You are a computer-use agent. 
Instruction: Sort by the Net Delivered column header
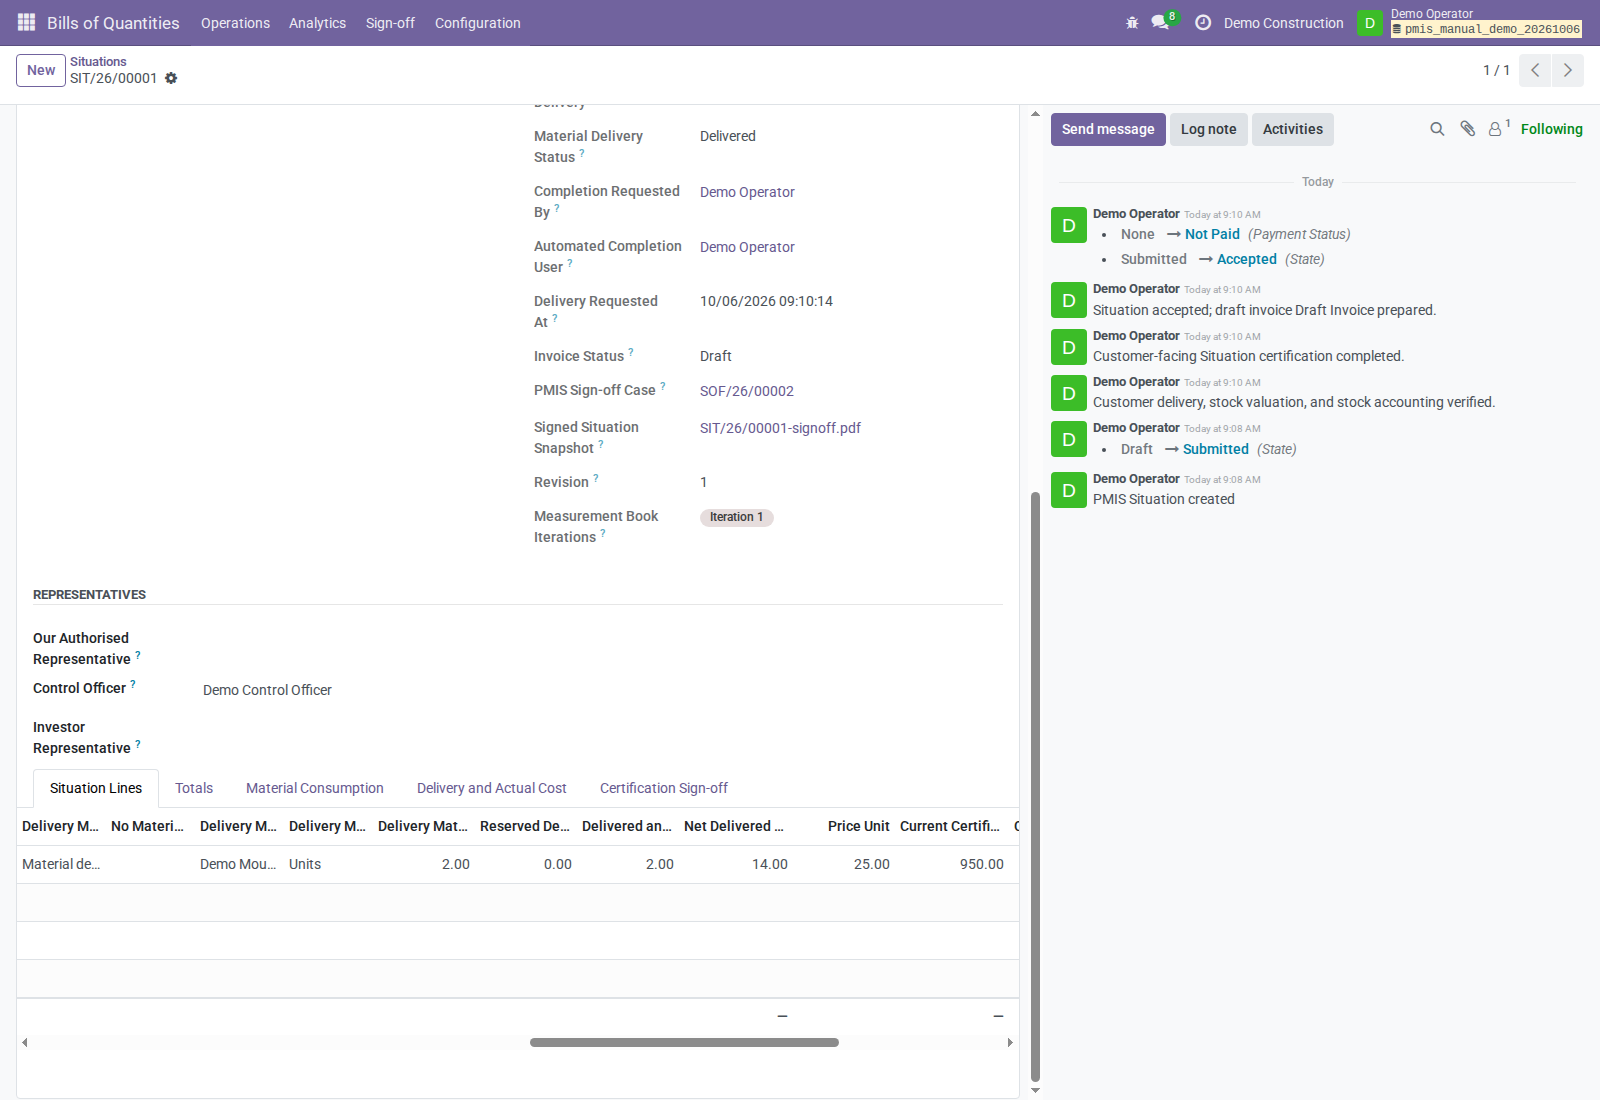734,826
